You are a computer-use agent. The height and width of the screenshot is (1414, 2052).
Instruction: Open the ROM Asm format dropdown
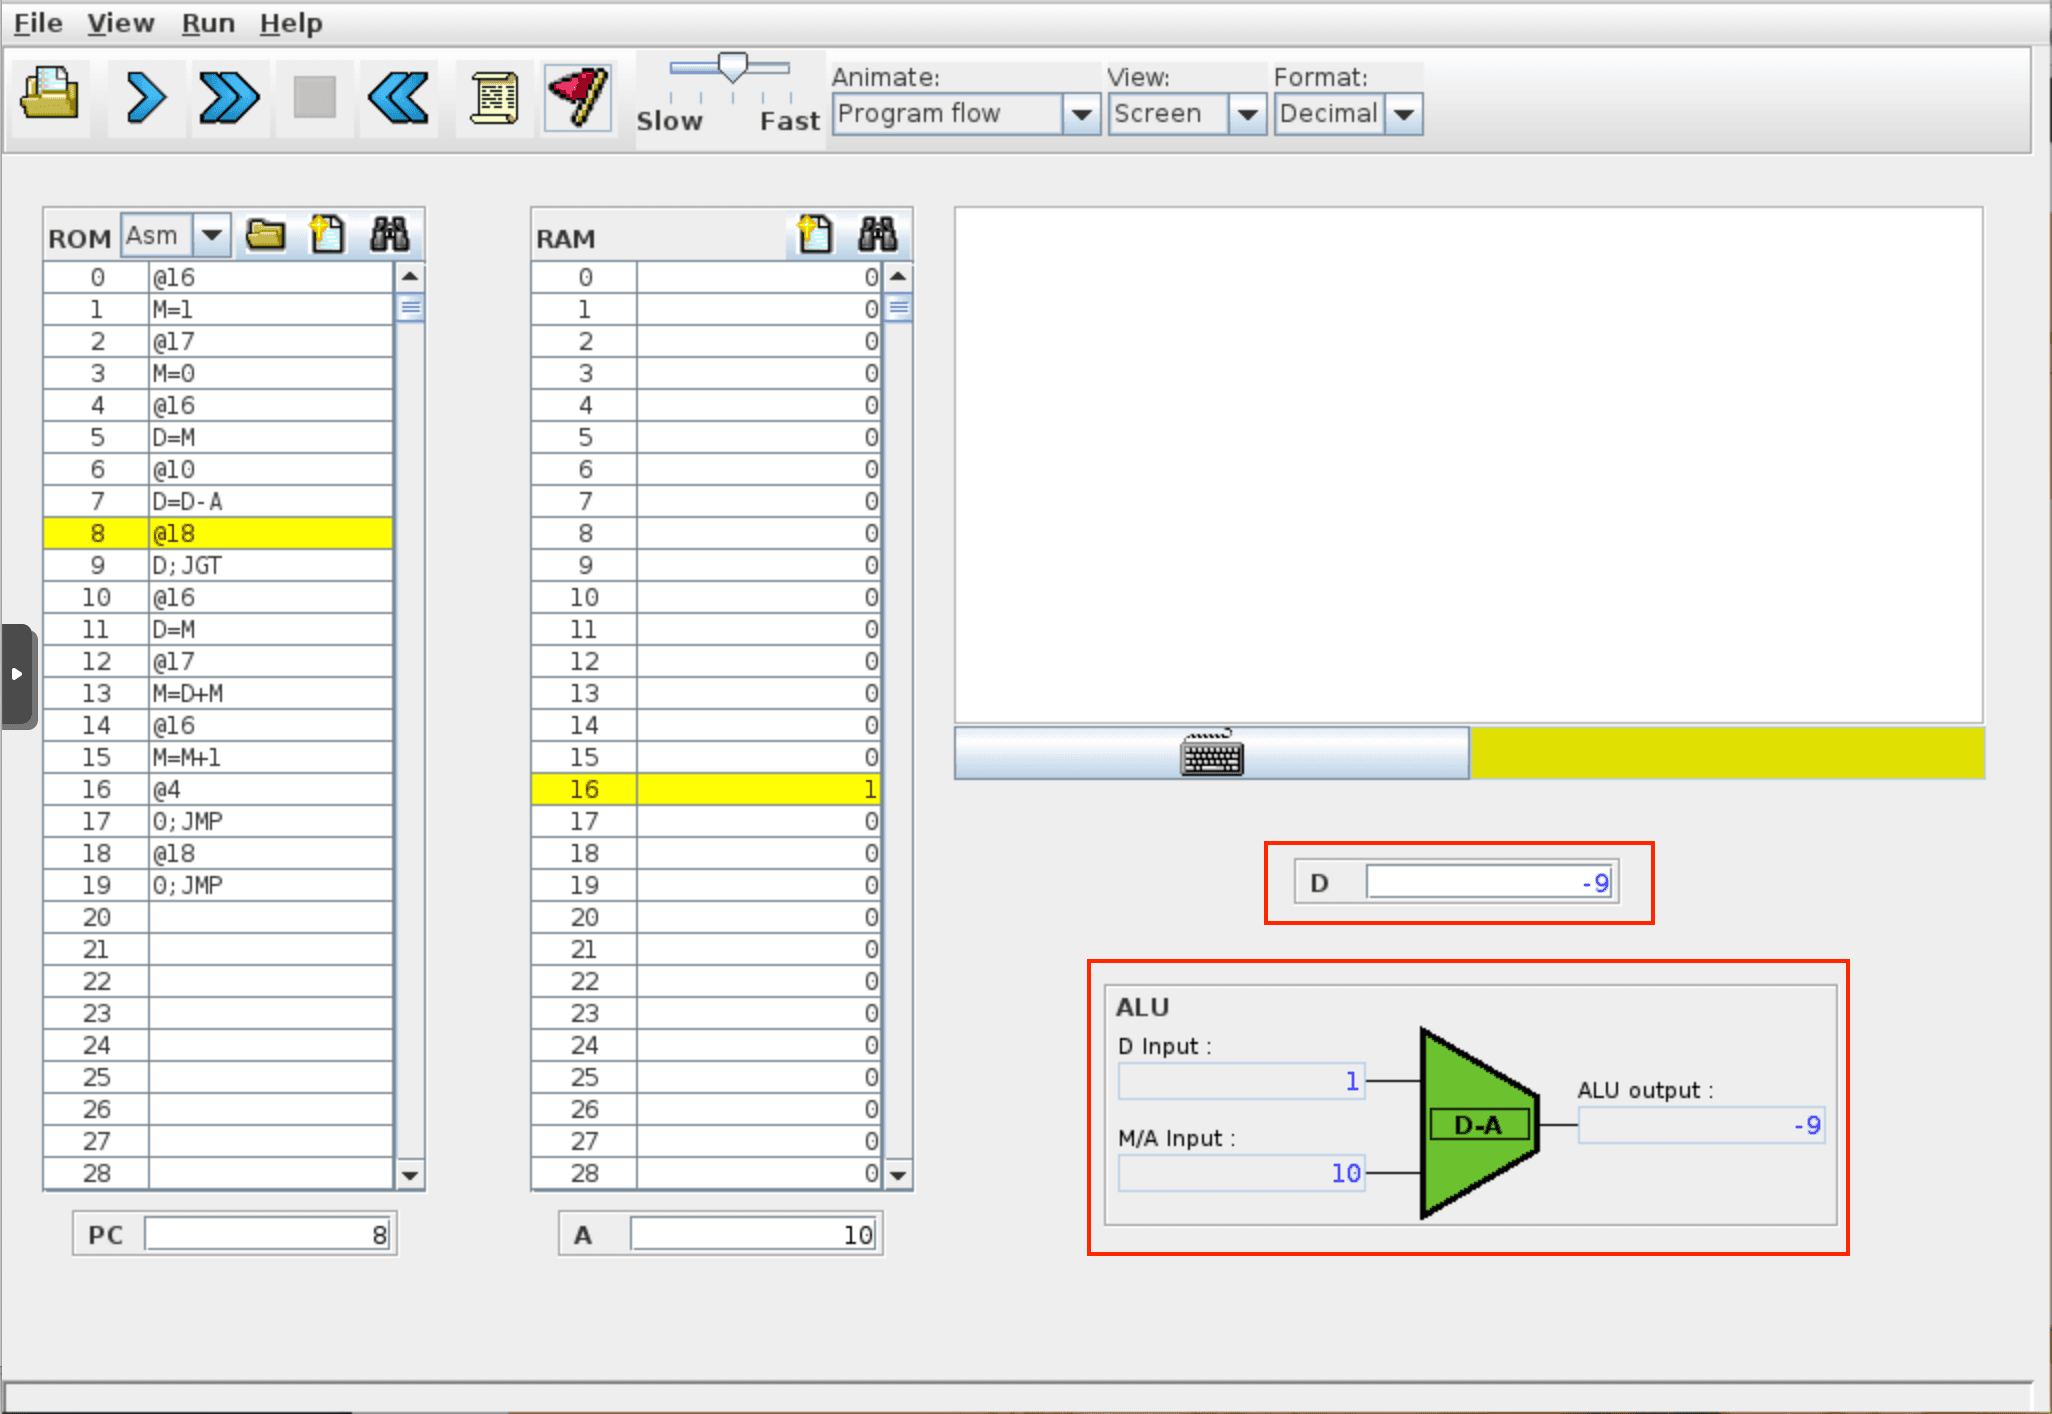coord(211,235)
